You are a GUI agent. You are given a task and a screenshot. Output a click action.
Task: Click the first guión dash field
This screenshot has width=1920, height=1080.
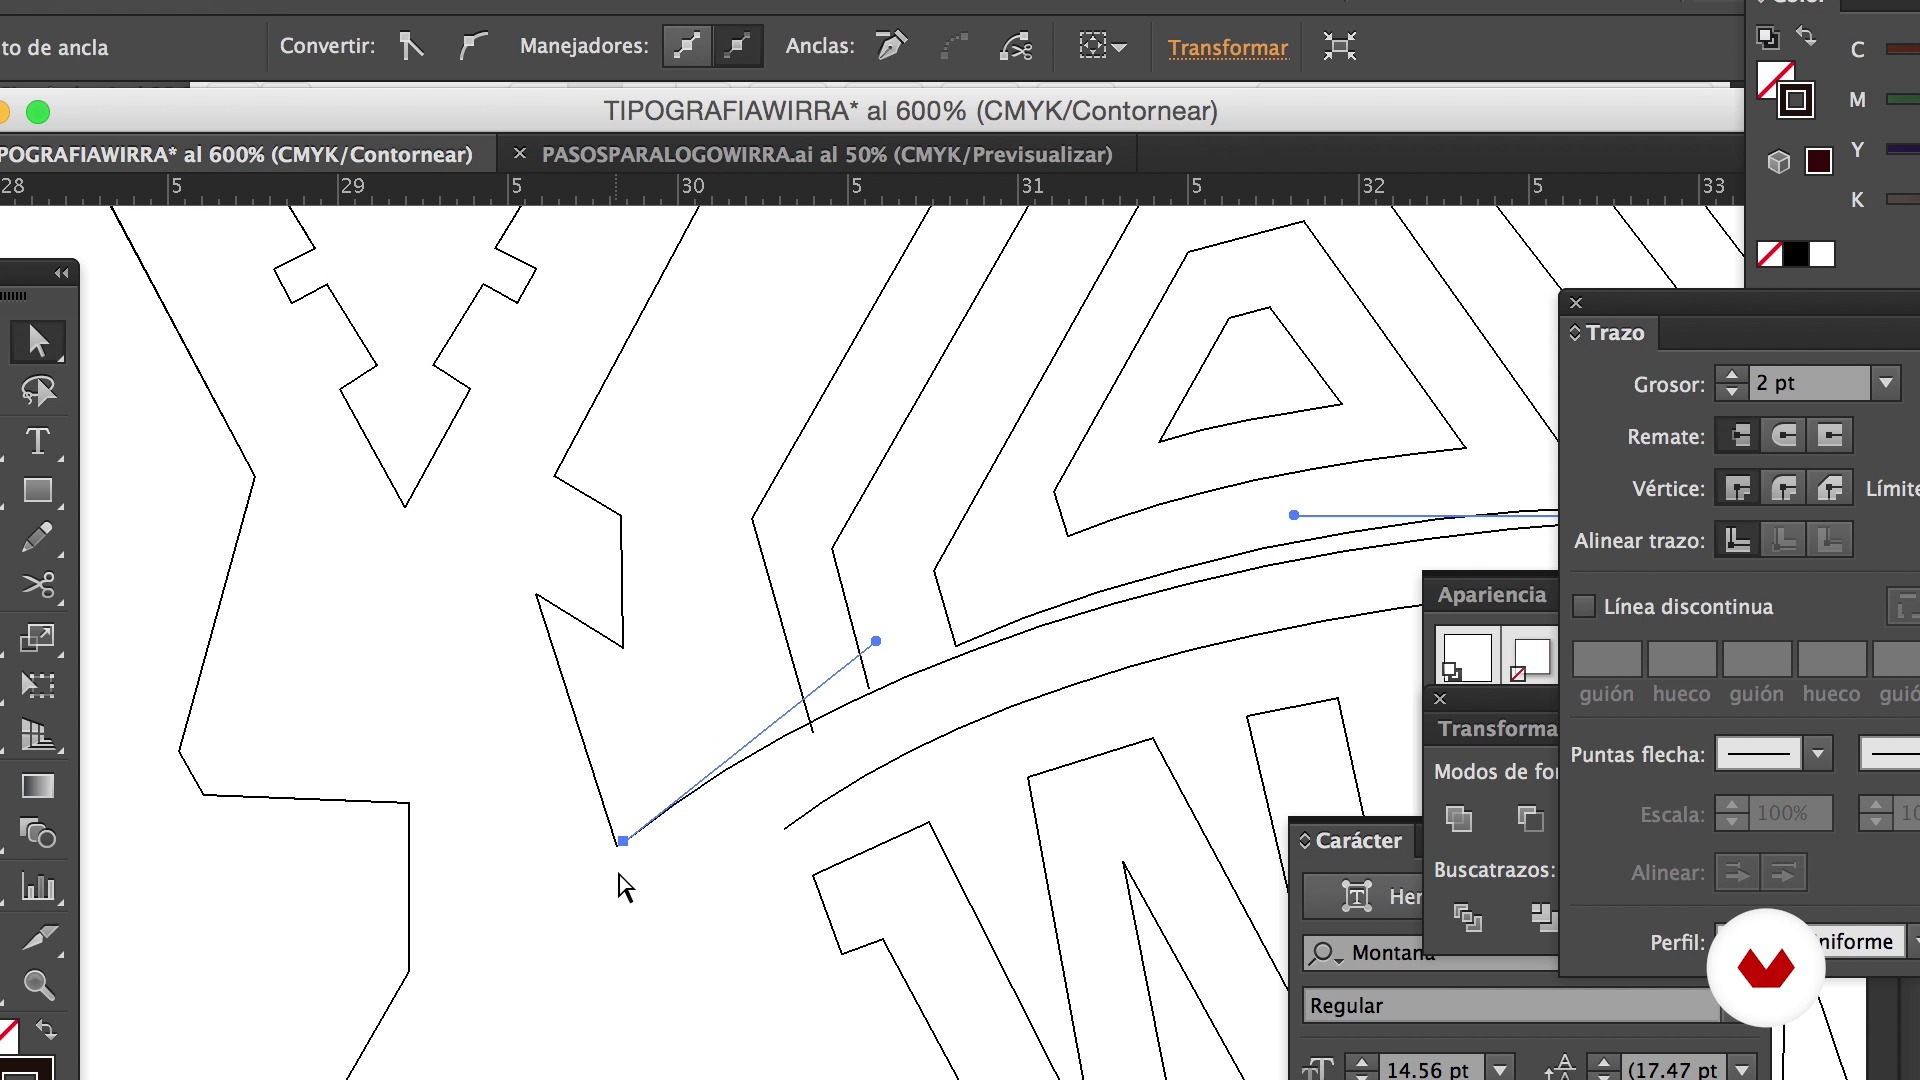(x=1607, y=660)
